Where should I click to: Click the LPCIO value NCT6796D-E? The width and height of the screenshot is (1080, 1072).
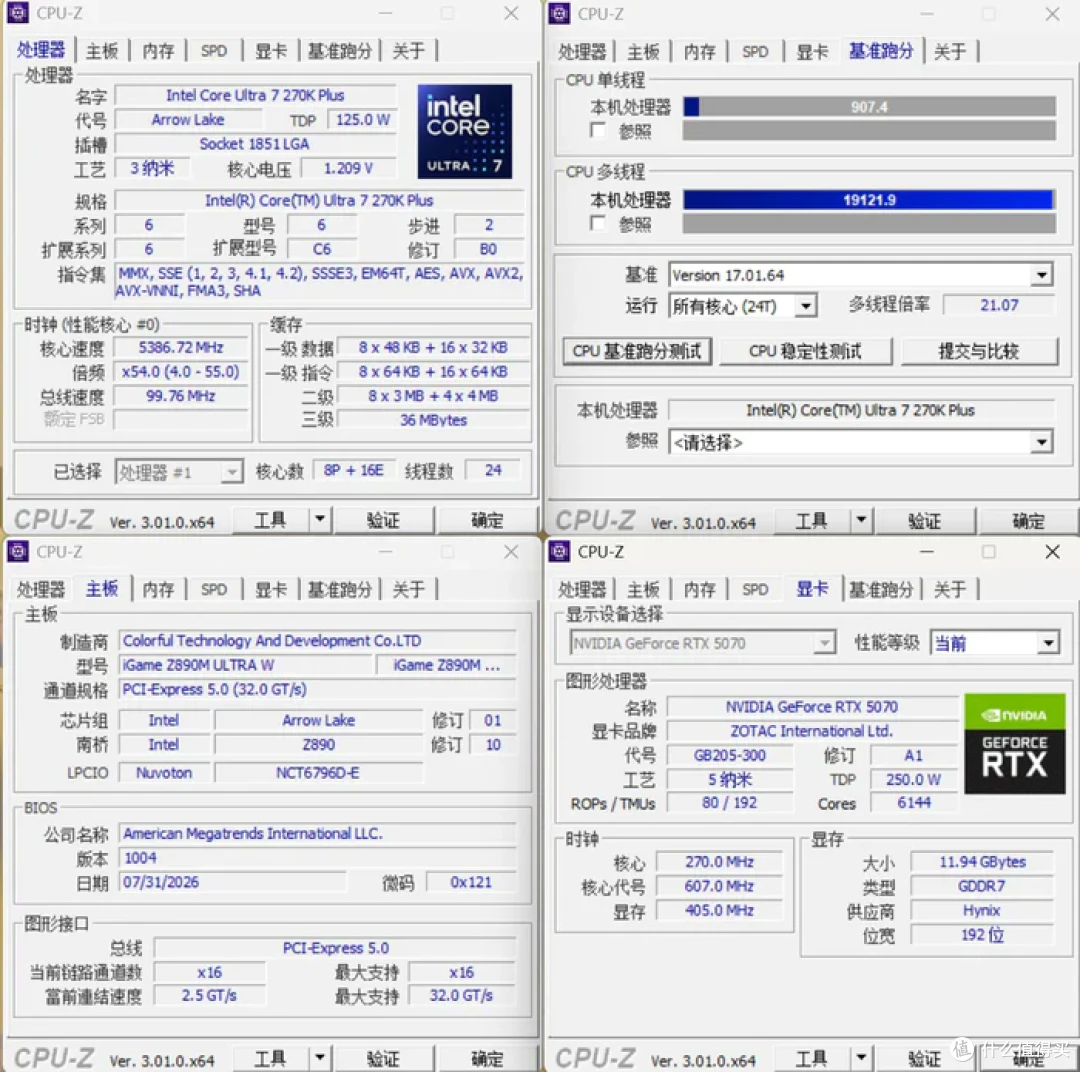318,772
